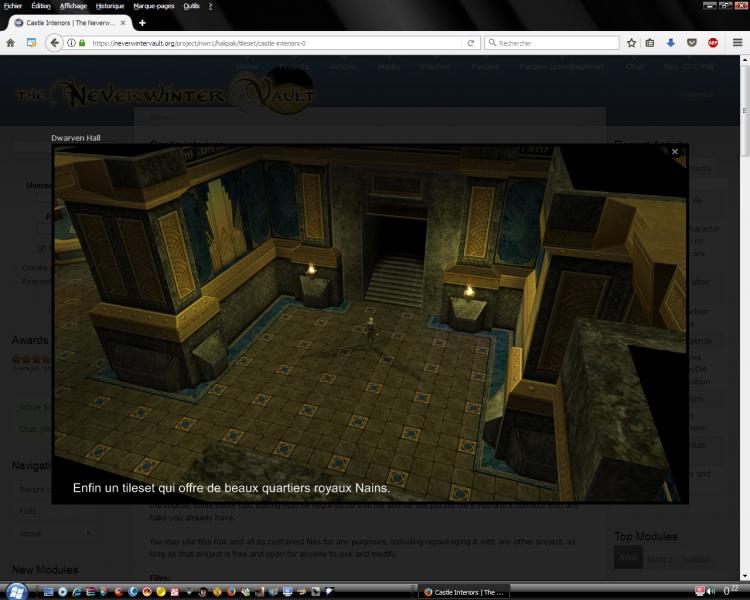Open the downloads arrow
The image size is (750, 600).
(x=671, y=43)
